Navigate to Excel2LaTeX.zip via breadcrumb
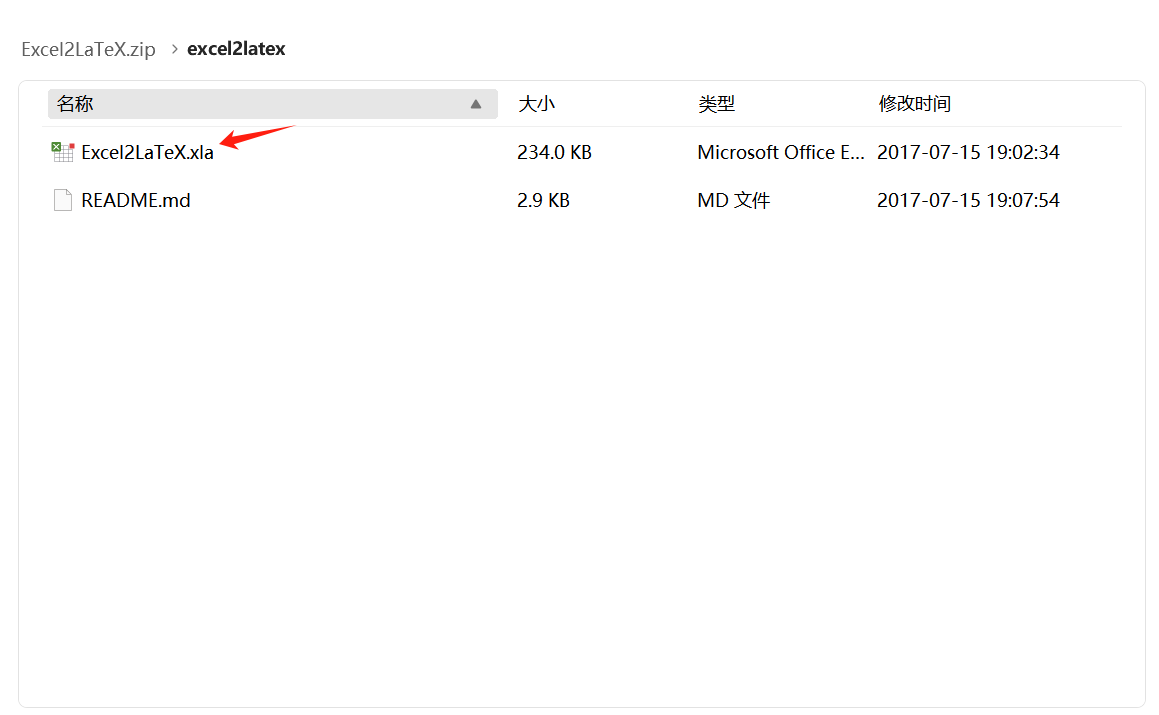The height and width of the screenshot is (715, 1159). pos(88,48)
